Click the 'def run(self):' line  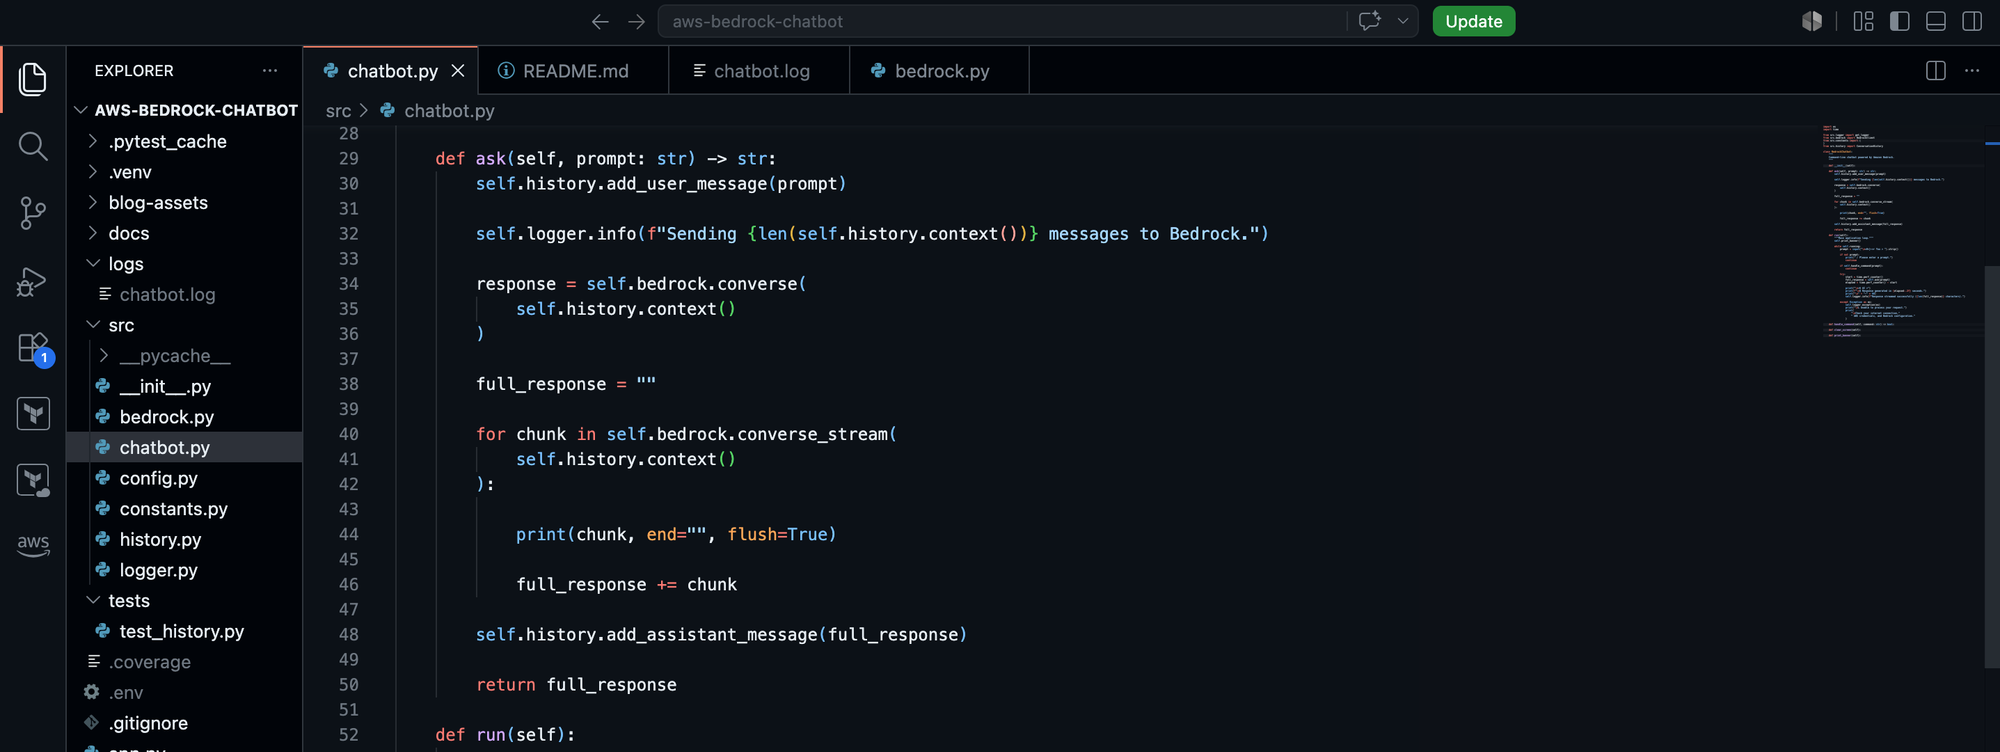(x=505, y=734)
